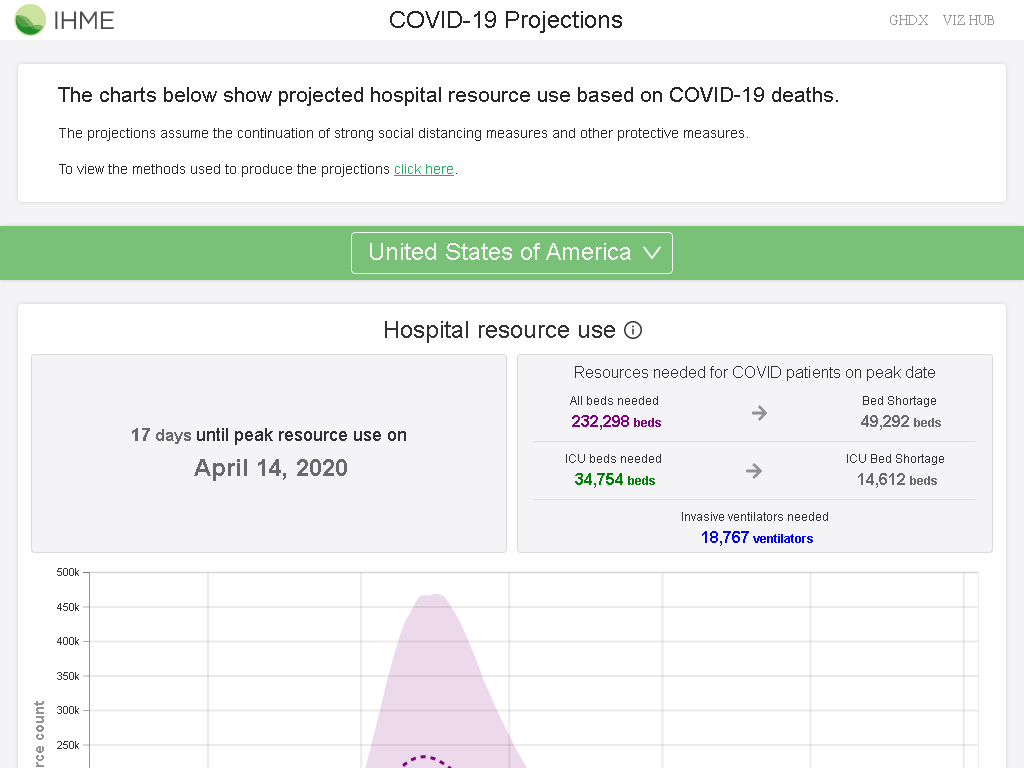Click the 34,754 ICU beds value
This screenshot has width=1024, height=768.
[x=615, y=479]
